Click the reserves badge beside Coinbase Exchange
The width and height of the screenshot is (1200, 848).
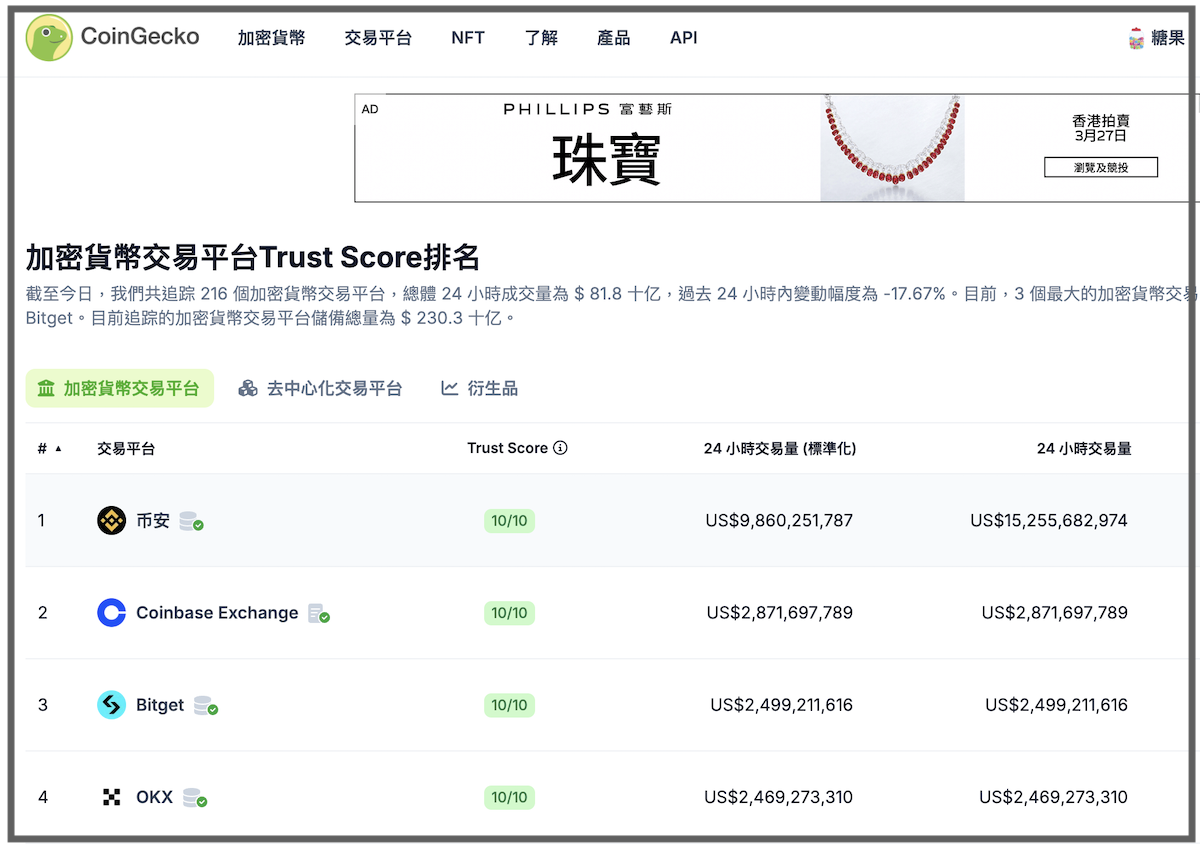click(x=319, y=613)
